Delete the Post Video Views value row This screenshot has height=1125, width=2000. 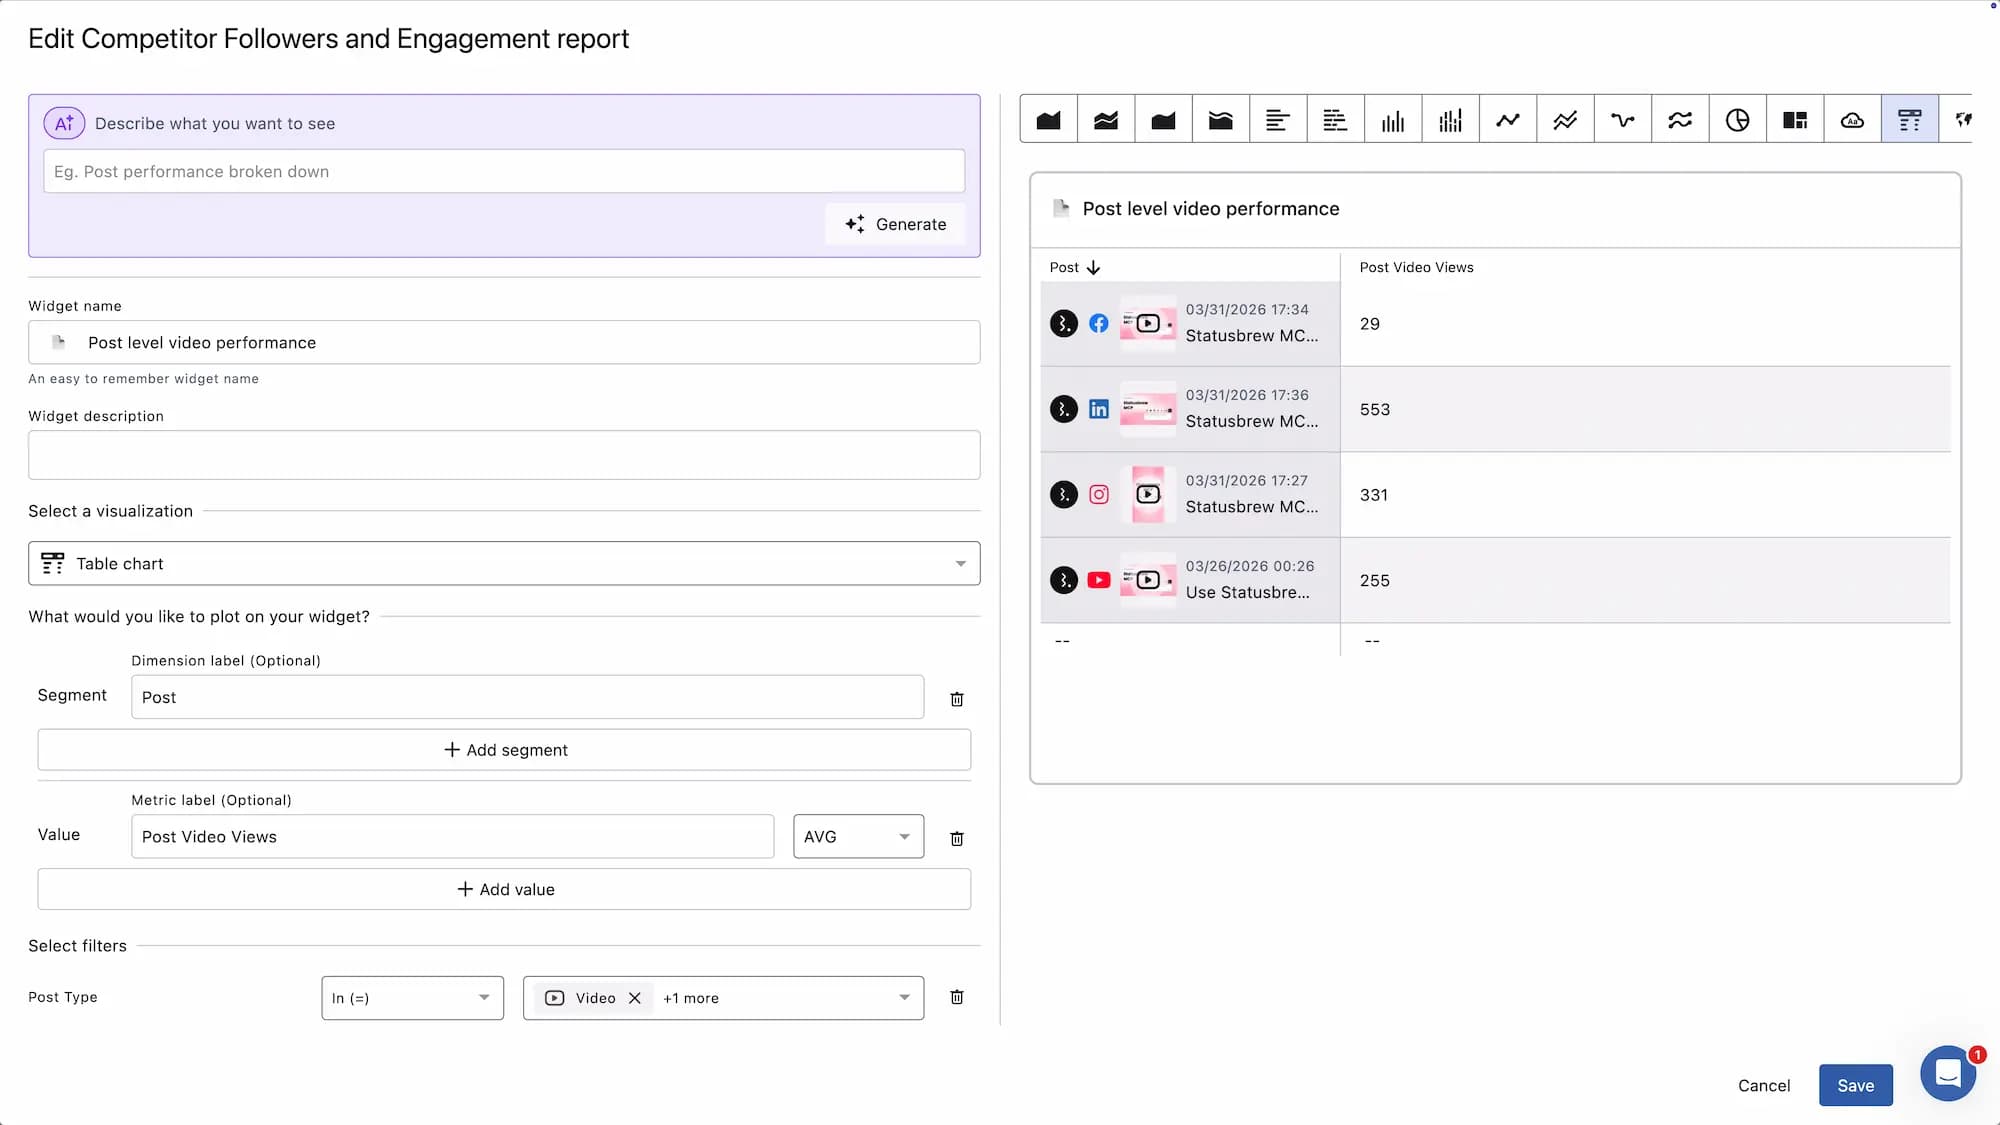click(x=956, y=838)
